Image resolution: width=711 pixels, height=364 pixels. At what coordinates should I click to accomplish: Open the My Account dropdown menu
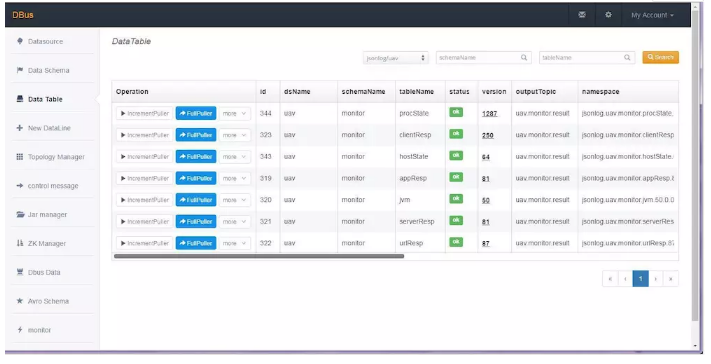[652, 15]
